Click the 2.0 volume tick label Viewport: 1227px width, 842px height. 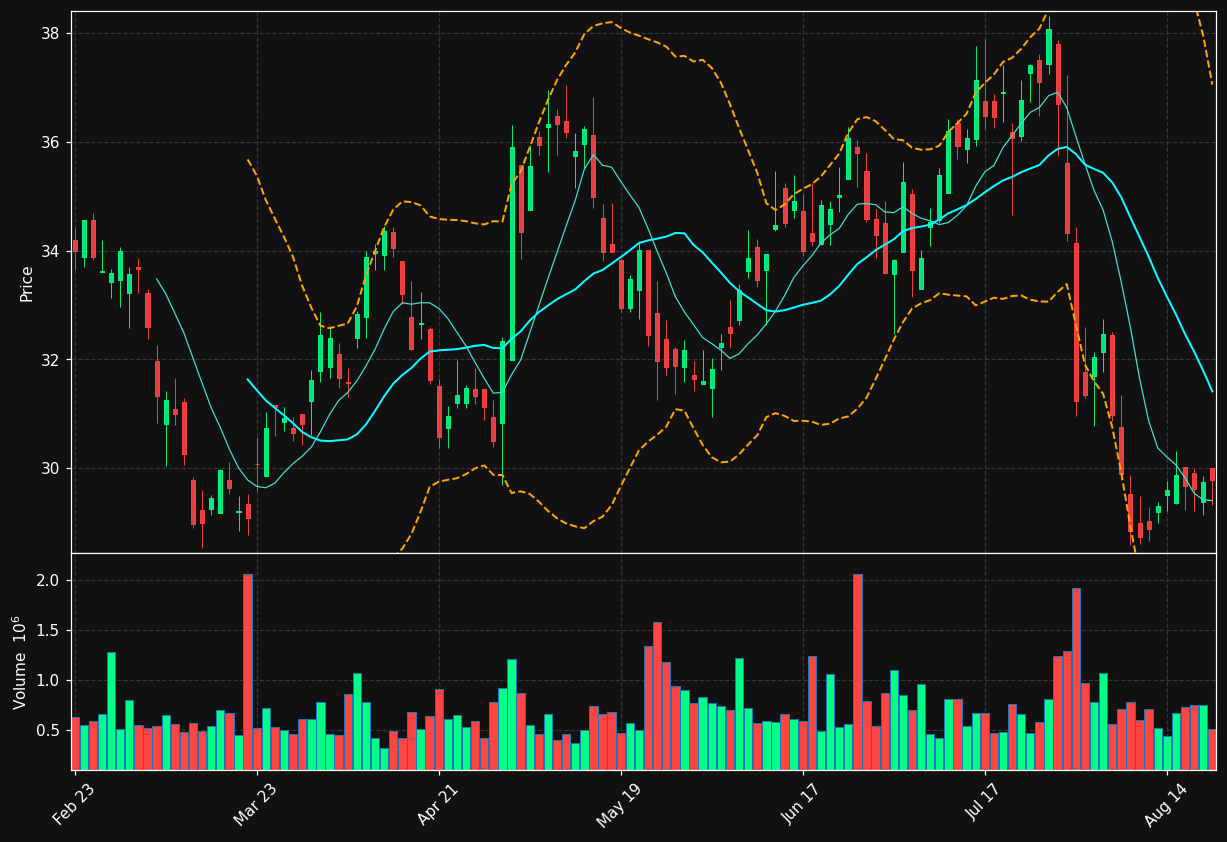(50, 581)
